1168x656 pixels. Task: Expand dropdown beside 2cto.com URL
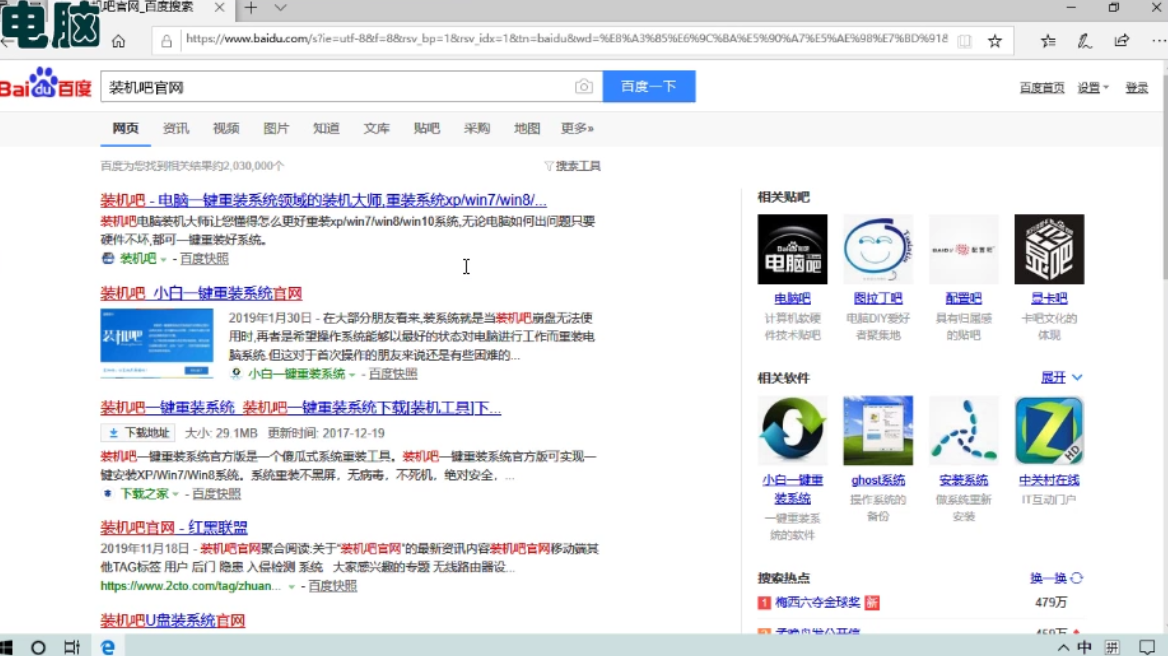(x=292, y=587)
